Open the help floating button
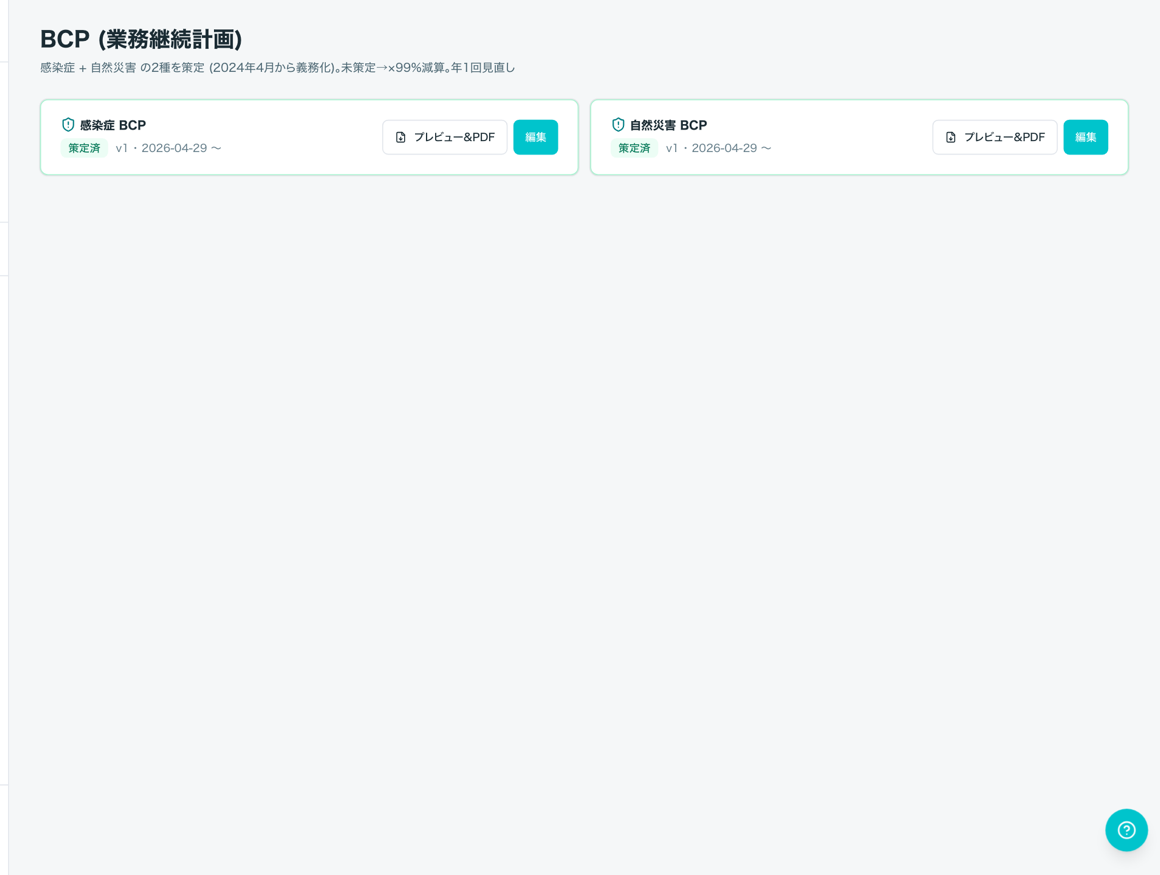This screenshot has width=1160, height=875. click(x=1126, y=830)
